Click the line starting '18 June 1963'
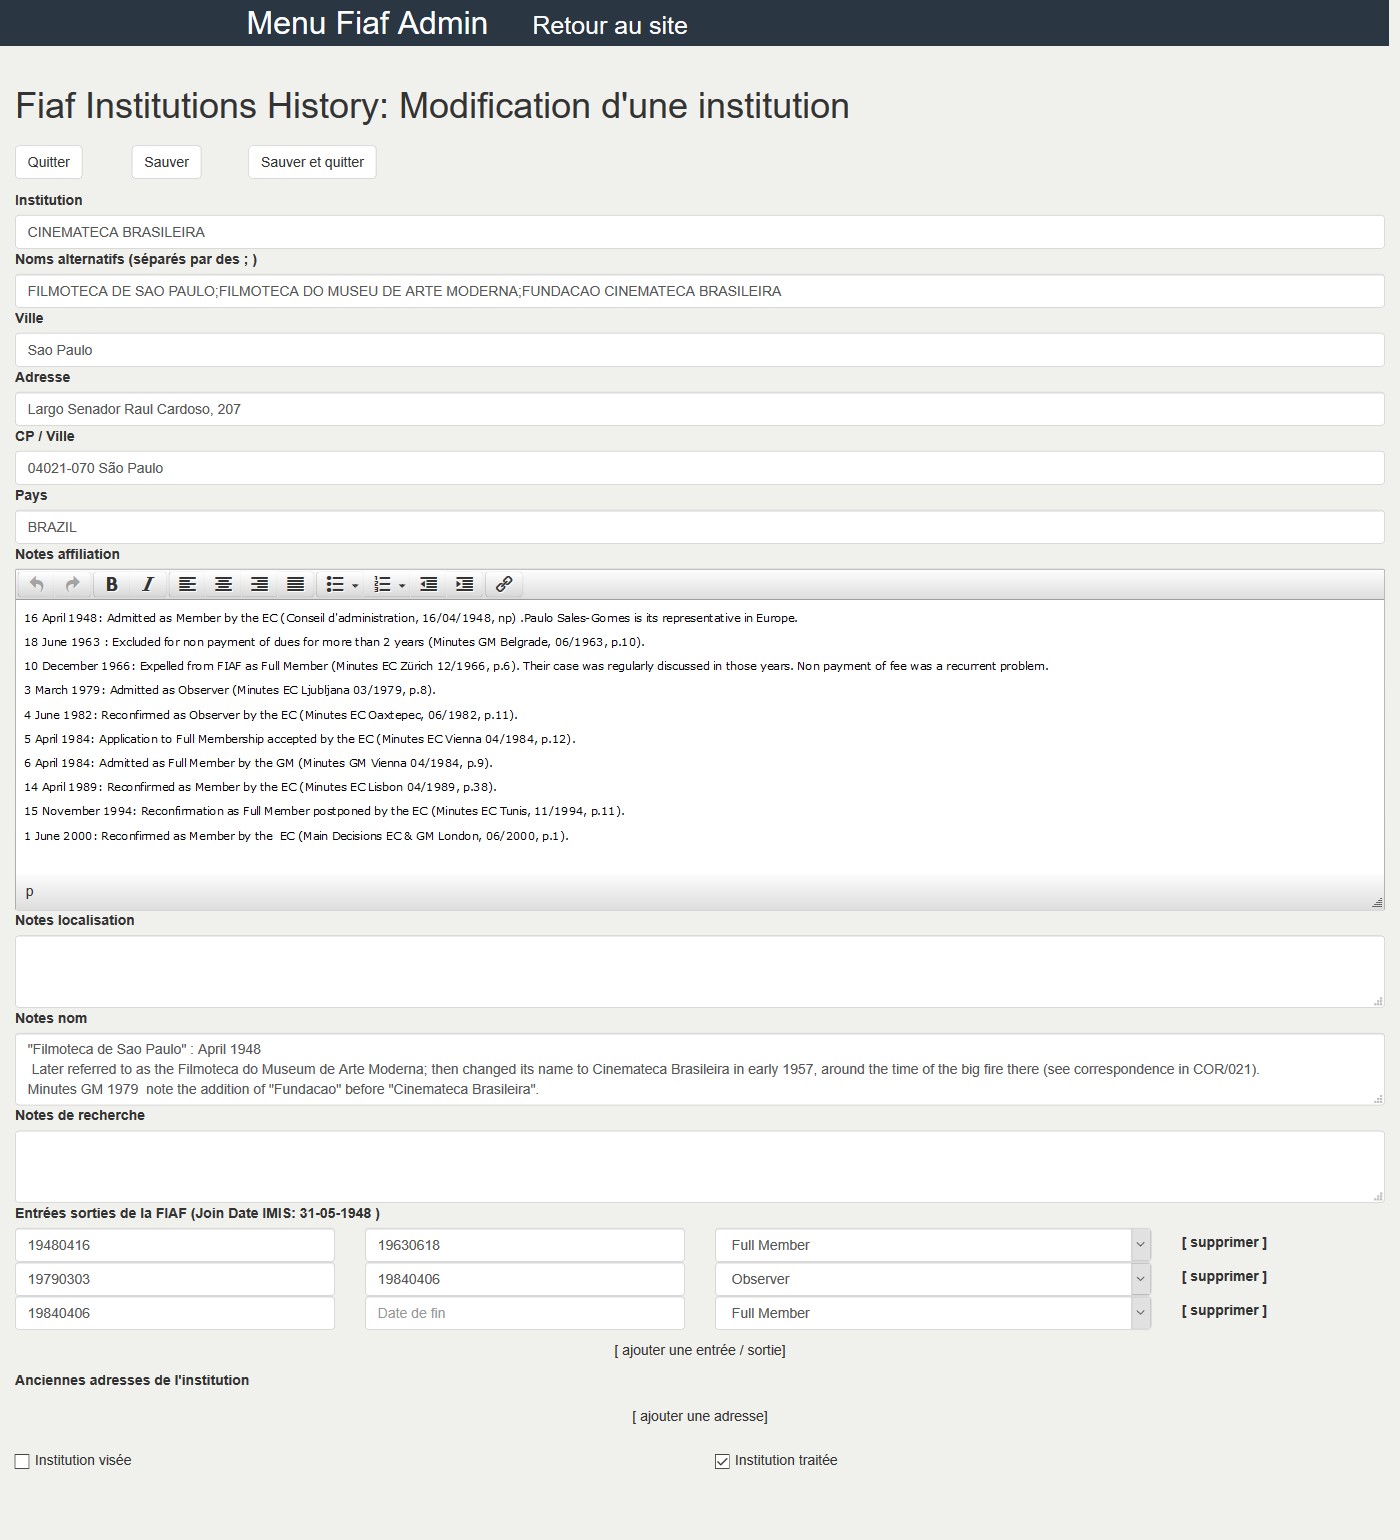The width and height of the screenshot is (1400, 1540). pos(335,642)
